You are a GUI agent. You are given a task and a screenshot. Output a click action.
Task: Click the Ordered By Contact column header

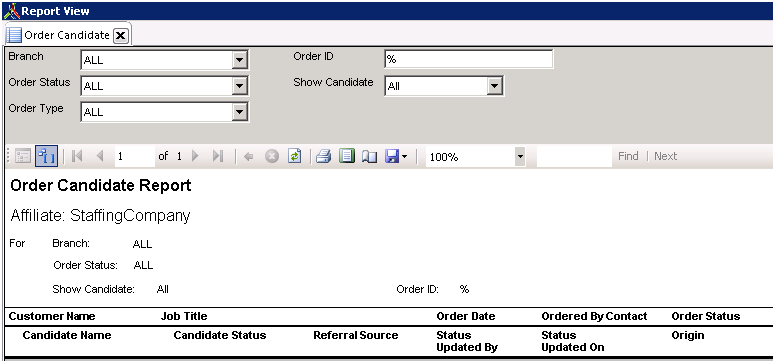(x=594, y=316)
